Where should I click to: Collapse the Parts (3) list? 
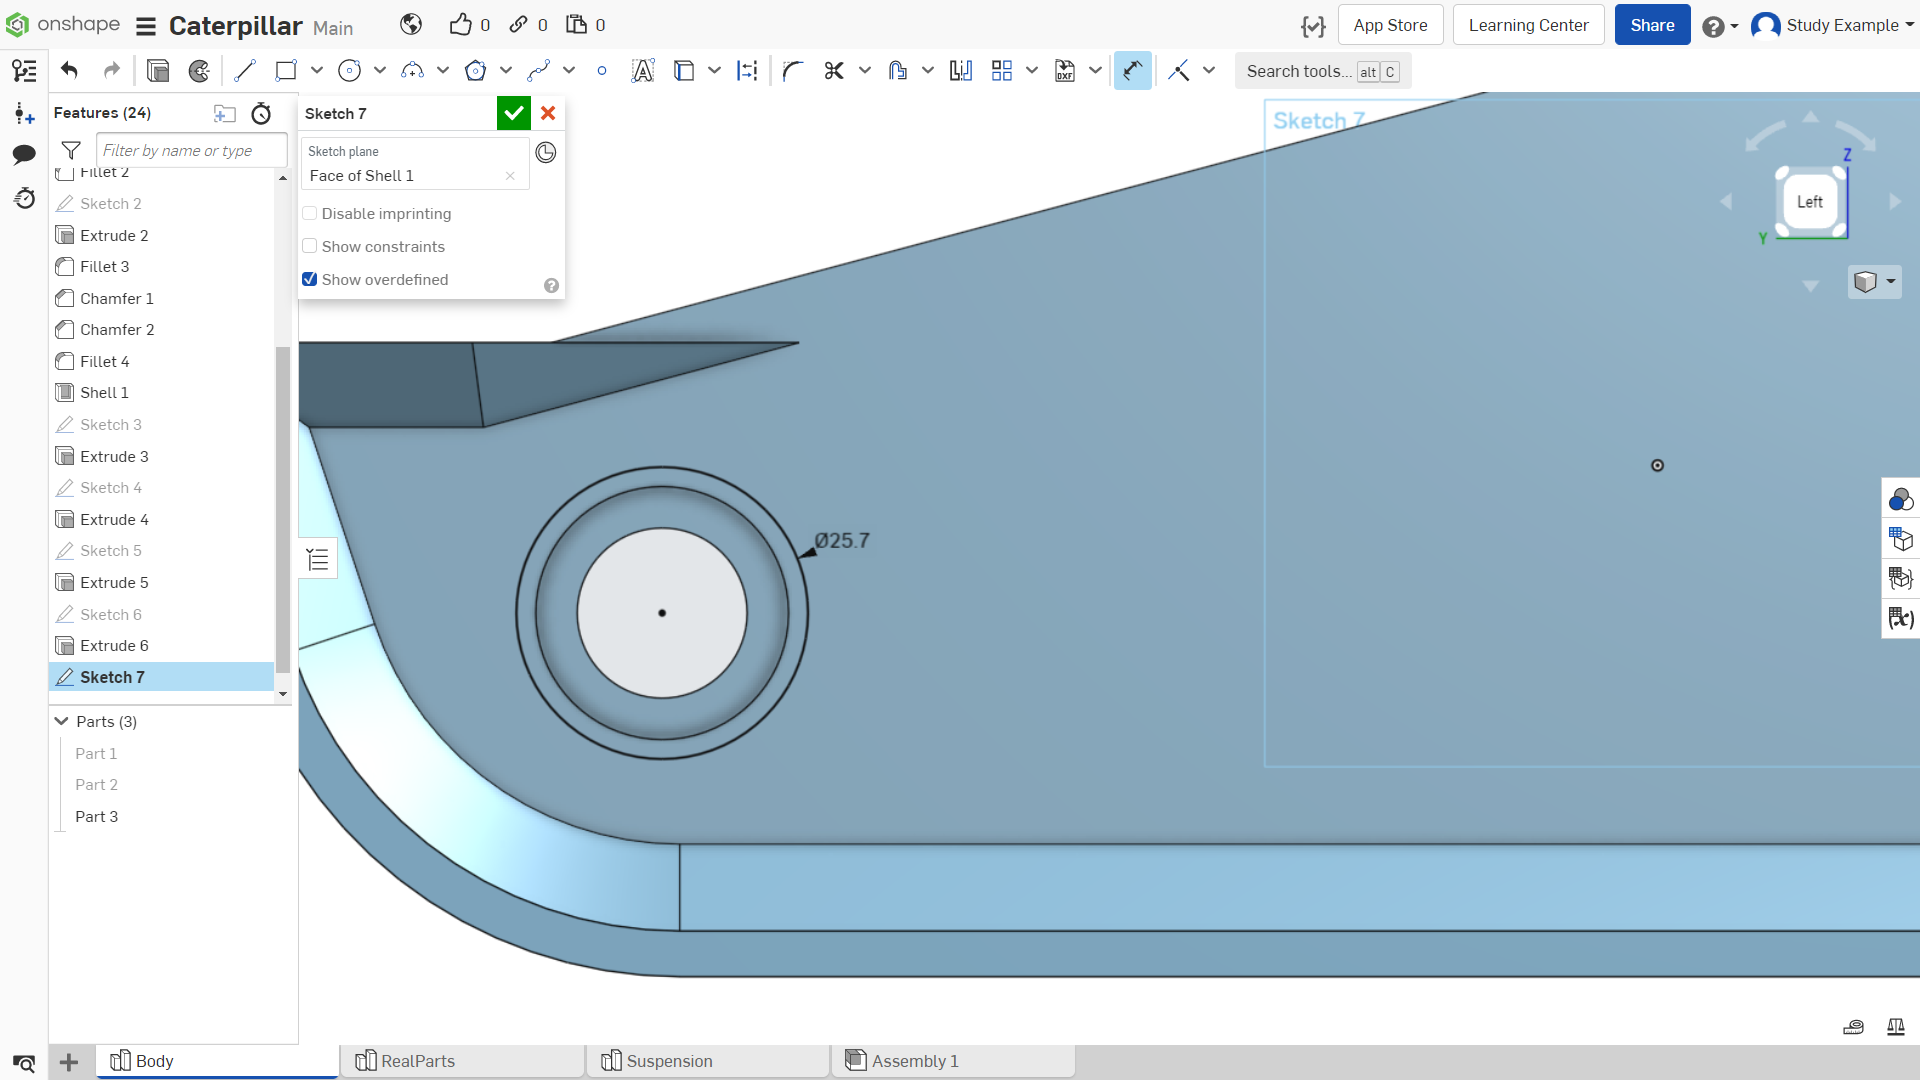click(x=62, y=721)
